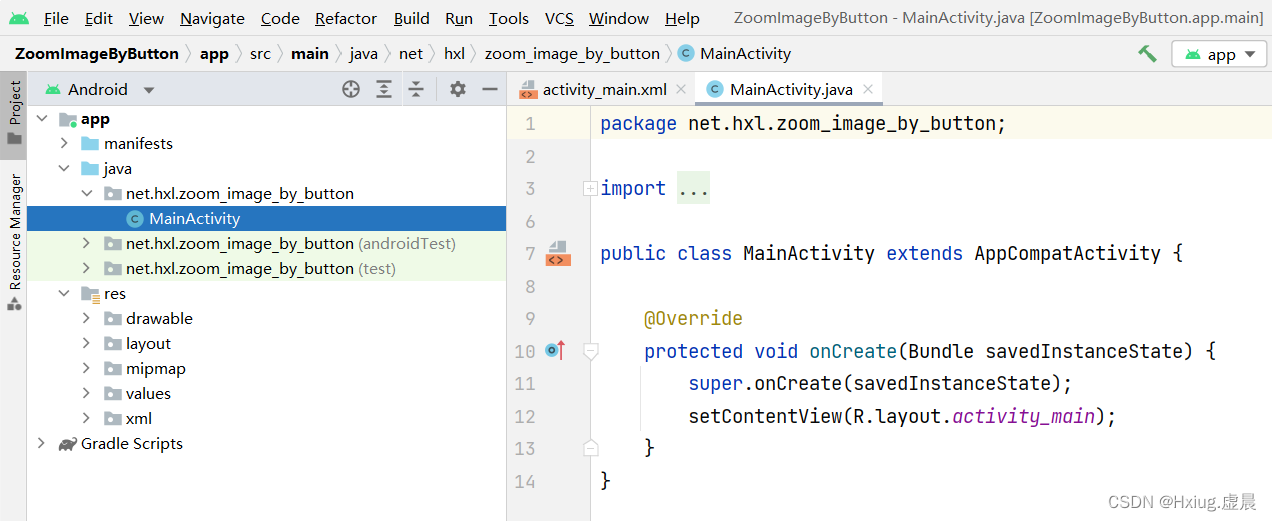This screenshot has width=1272, height=521.
Task: Collapse the java folder
Action: tap(64, 169)
